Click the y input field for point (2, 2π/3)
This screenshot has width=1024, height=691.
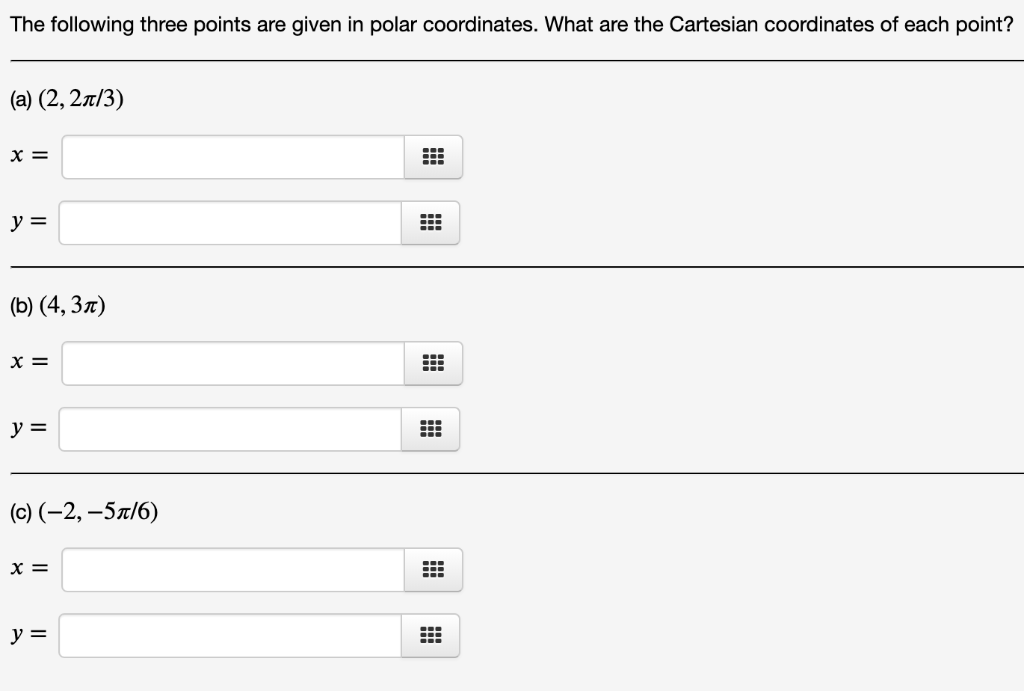(x=230, y=223)
